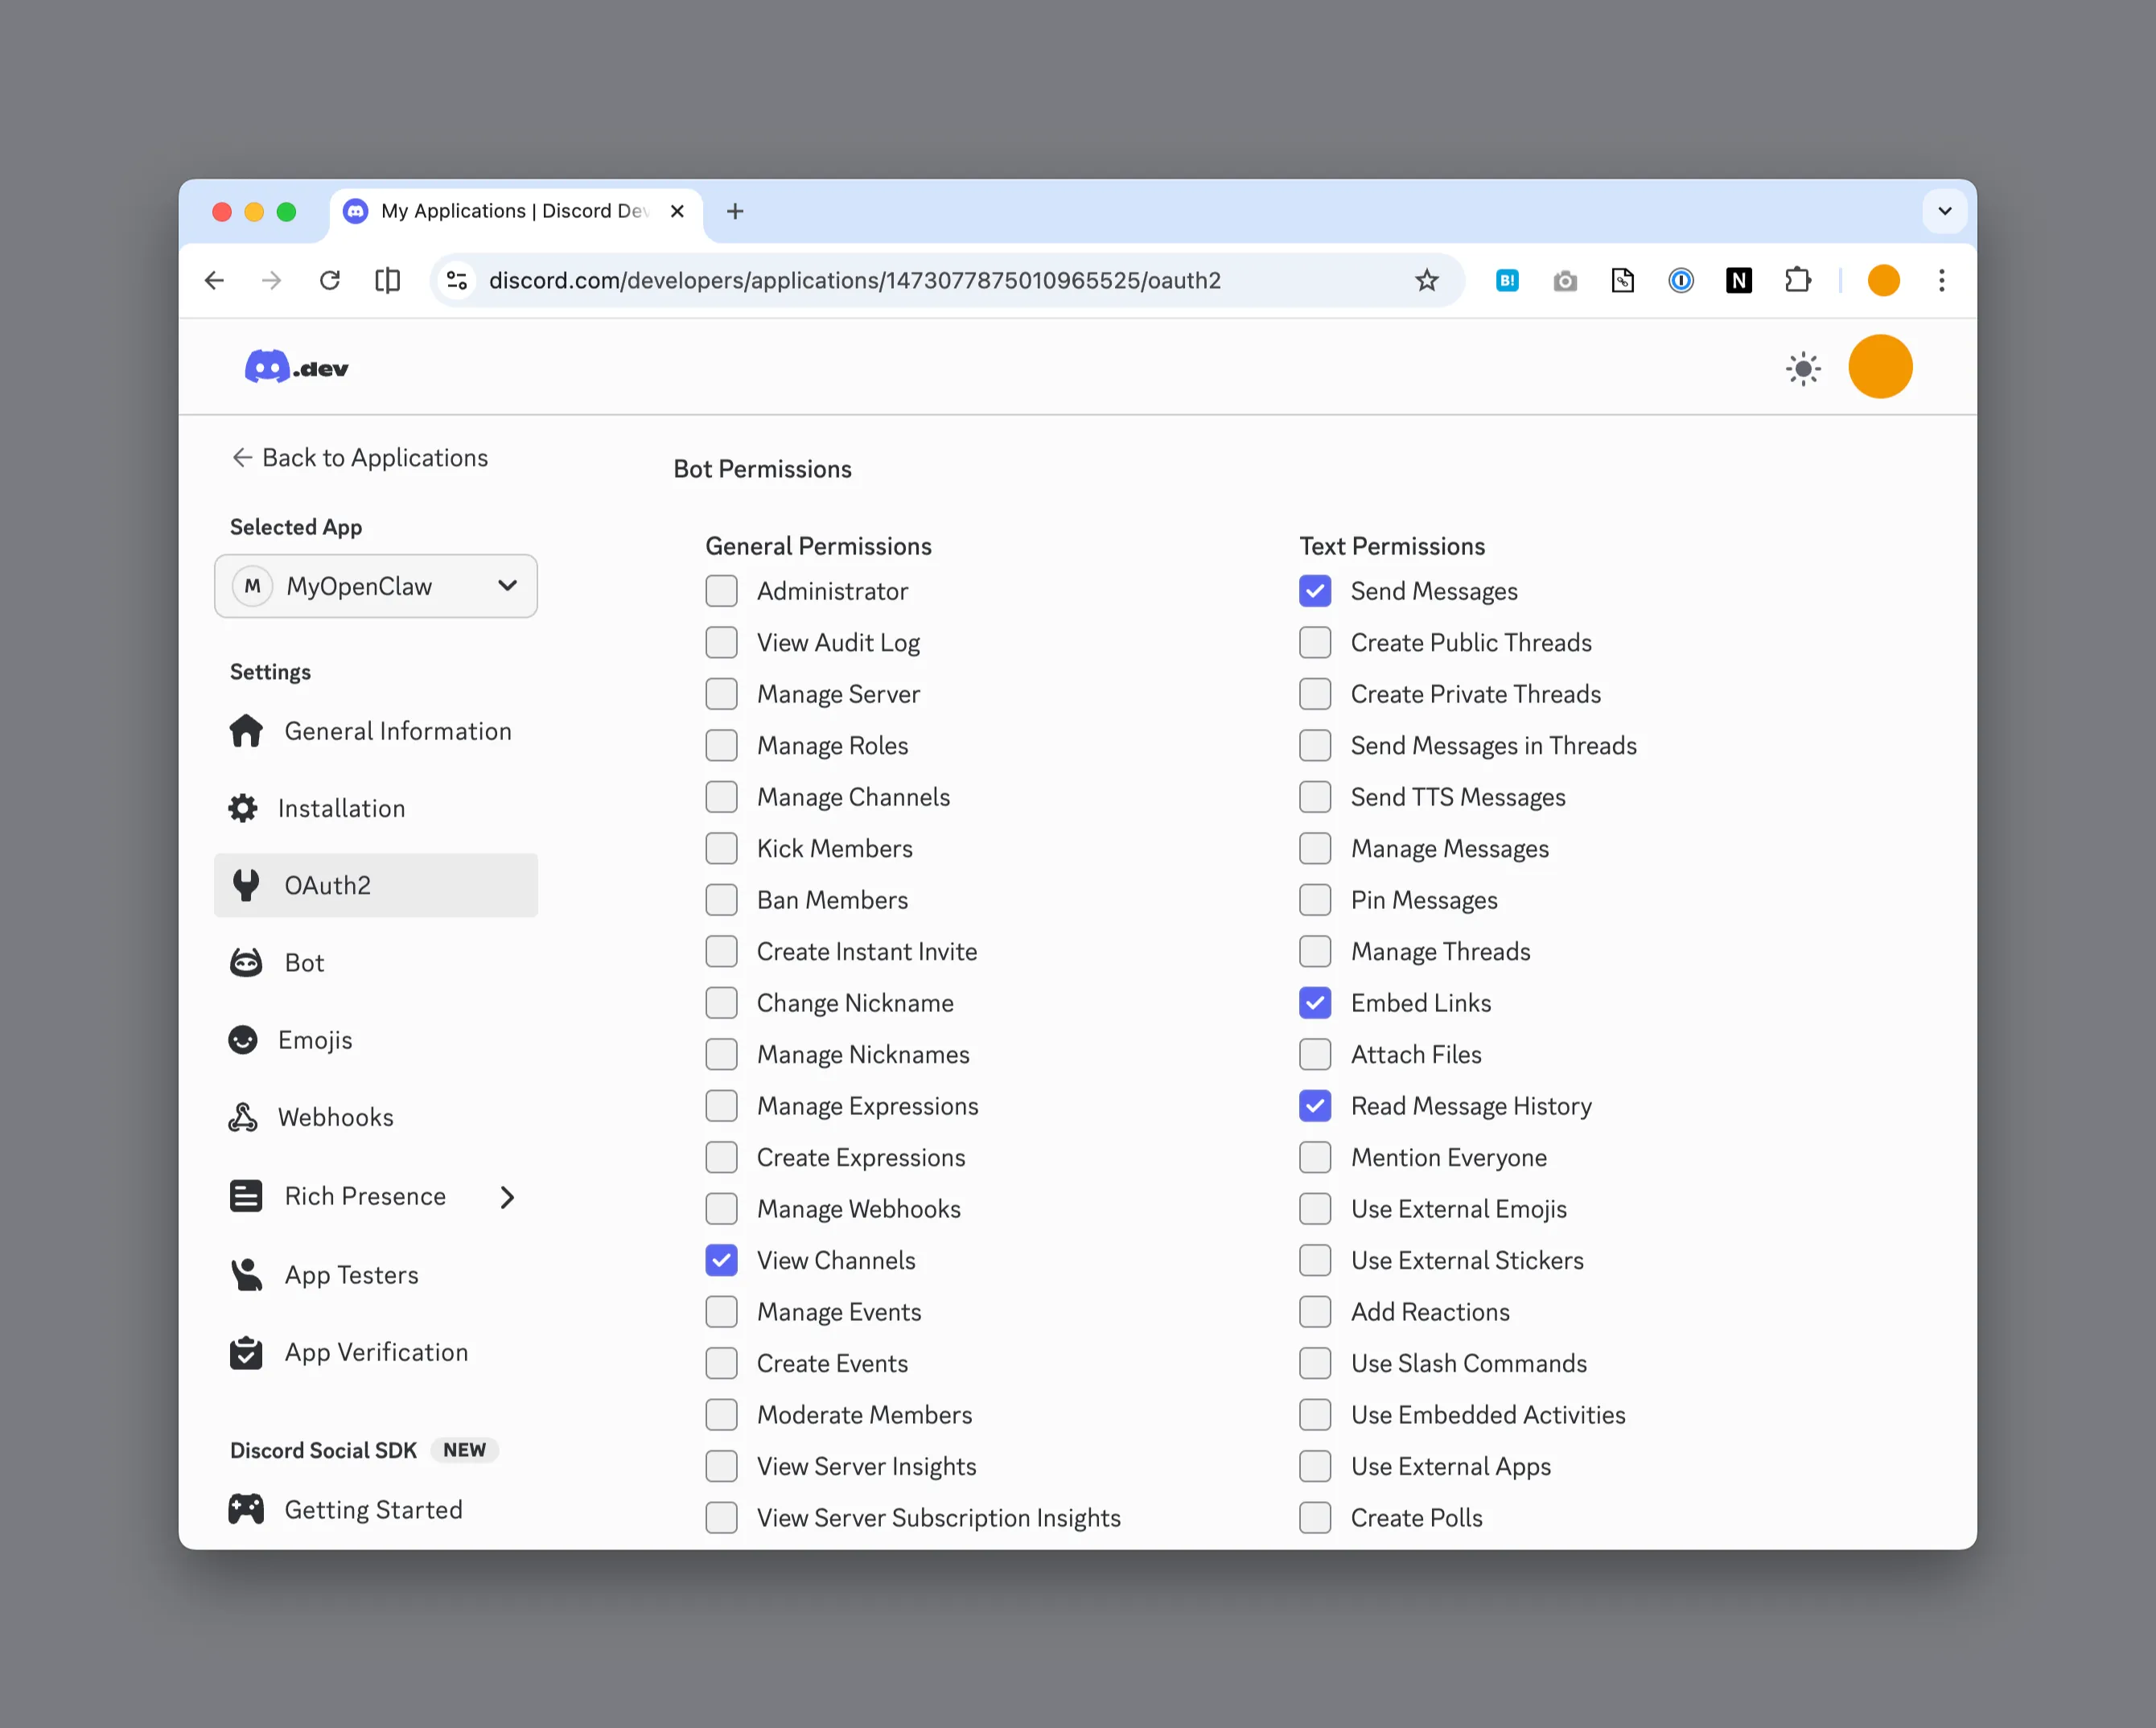Click the orange user avatar in header
Screen dimensions: 2156x1728
(x=1879, y=367)
